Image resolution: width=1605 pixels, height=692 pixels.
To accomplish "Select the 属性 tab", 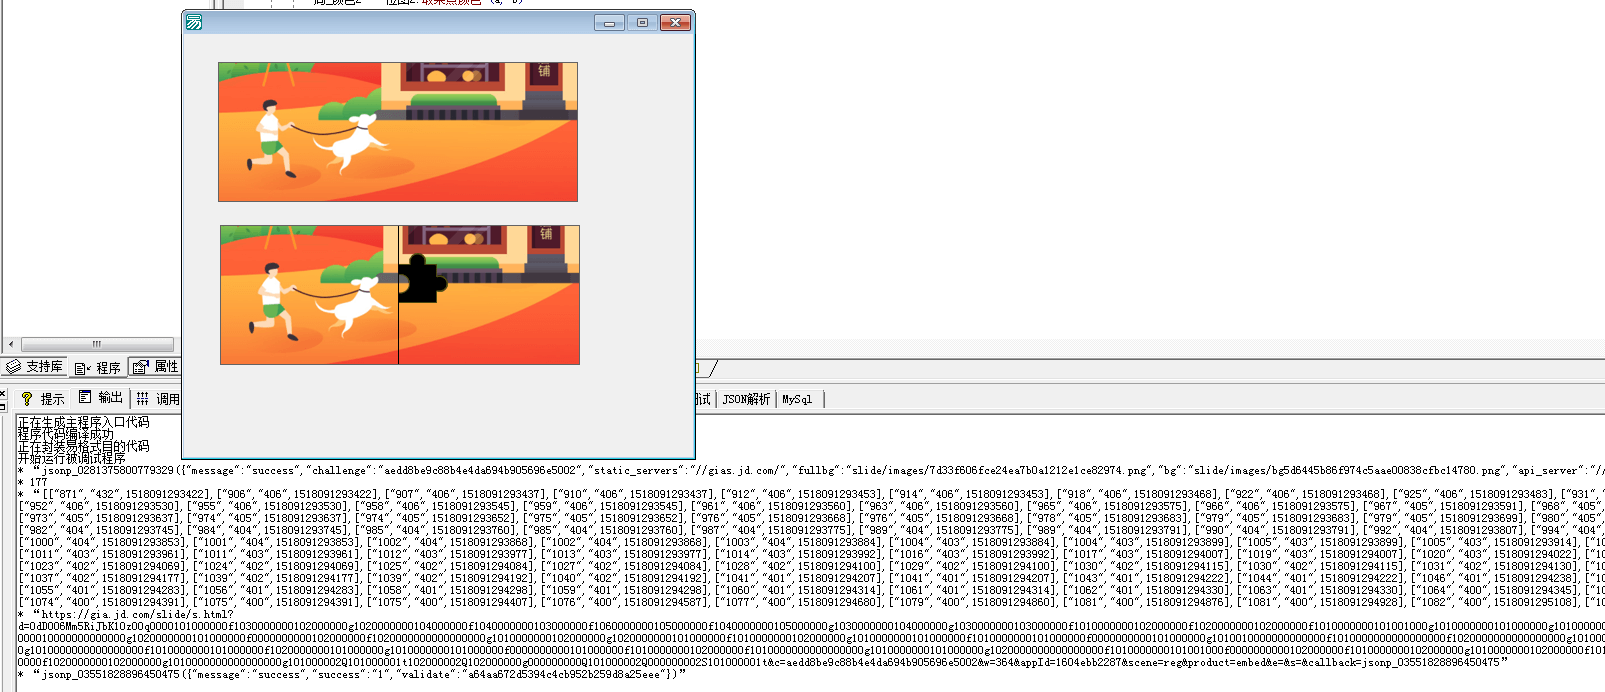I will pos(156,367).
